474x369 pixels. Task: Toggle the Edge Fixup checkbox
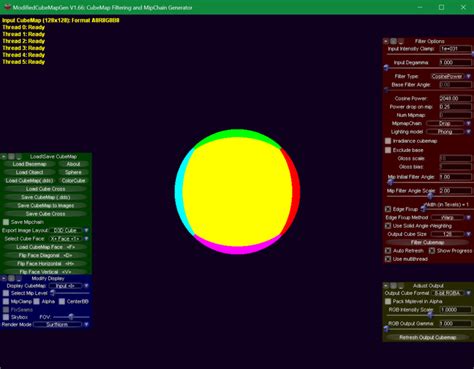pos(388,209)
